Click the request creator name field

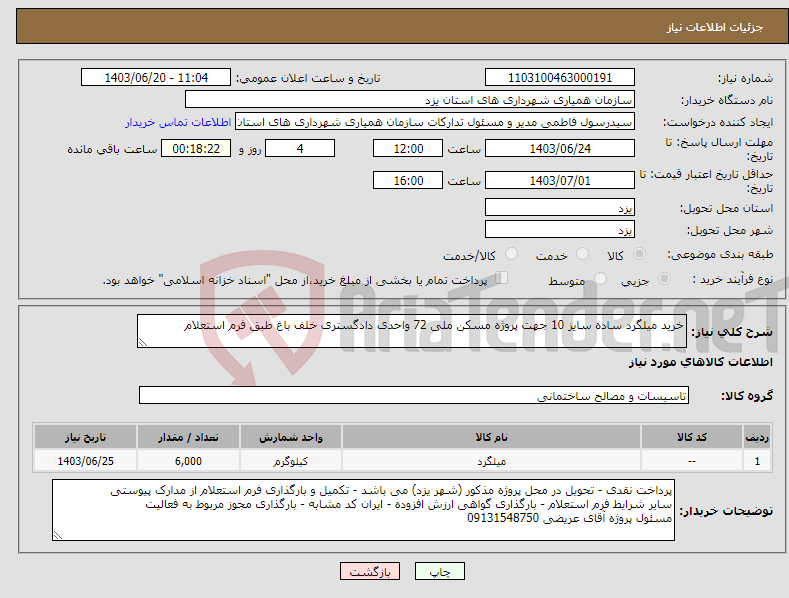(435, 122)
